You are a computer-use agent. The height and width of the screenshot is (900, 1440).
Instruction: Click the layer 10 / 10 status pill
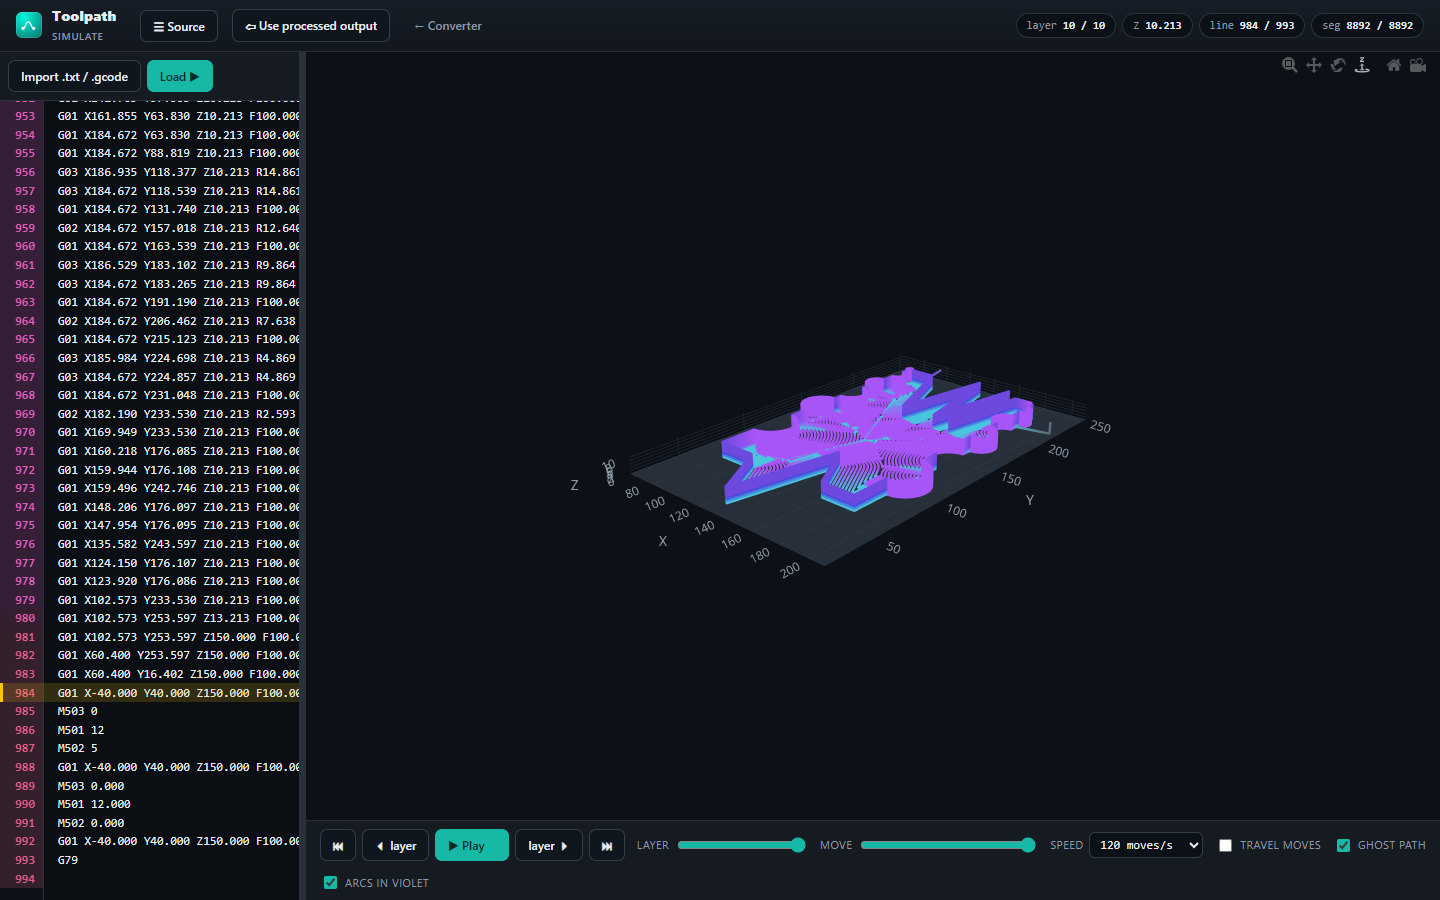(1066, 26)
